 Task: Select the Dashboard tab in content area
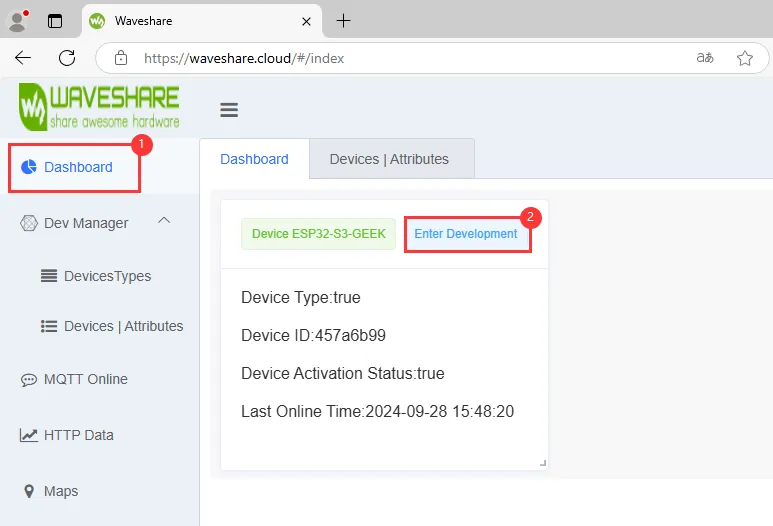click(254, 159)
